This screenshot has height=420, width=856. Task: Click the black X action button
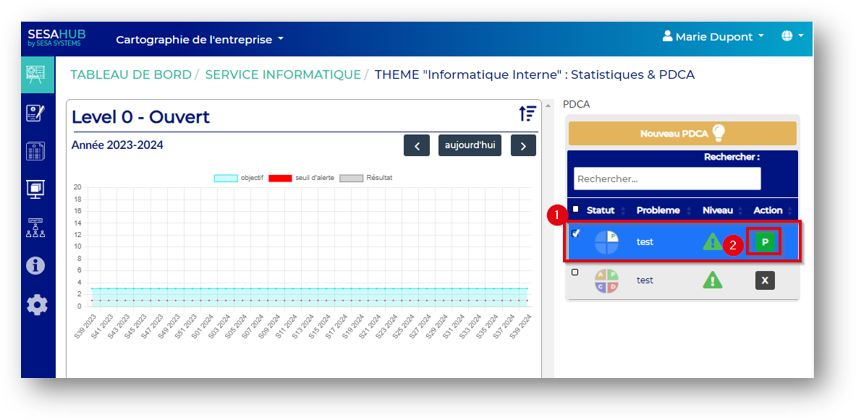pyautogui.click(x=765, y=281)
